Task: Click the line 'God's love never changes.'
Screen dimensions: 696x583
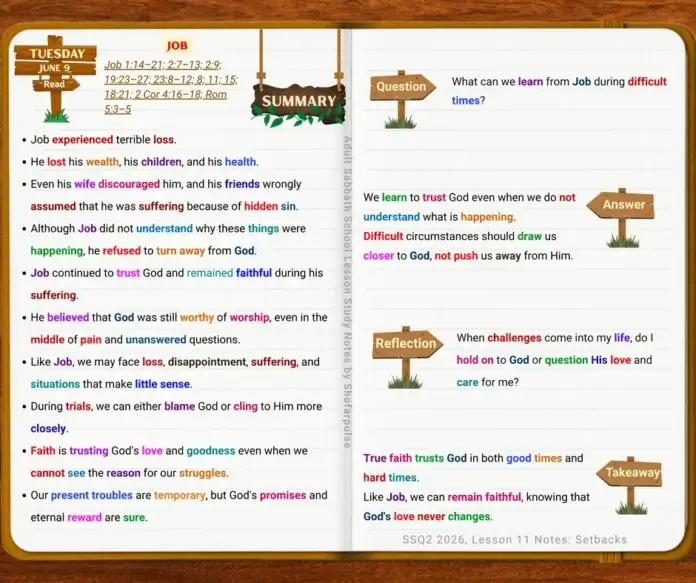Action: point(428,516)
